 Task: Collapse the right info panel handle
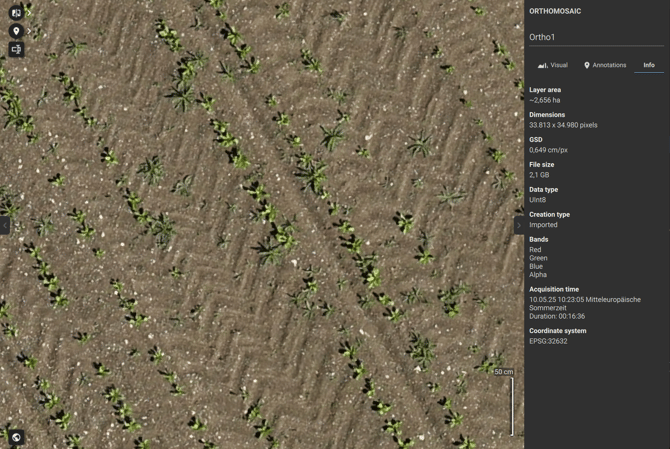click(x=518, y=225)
